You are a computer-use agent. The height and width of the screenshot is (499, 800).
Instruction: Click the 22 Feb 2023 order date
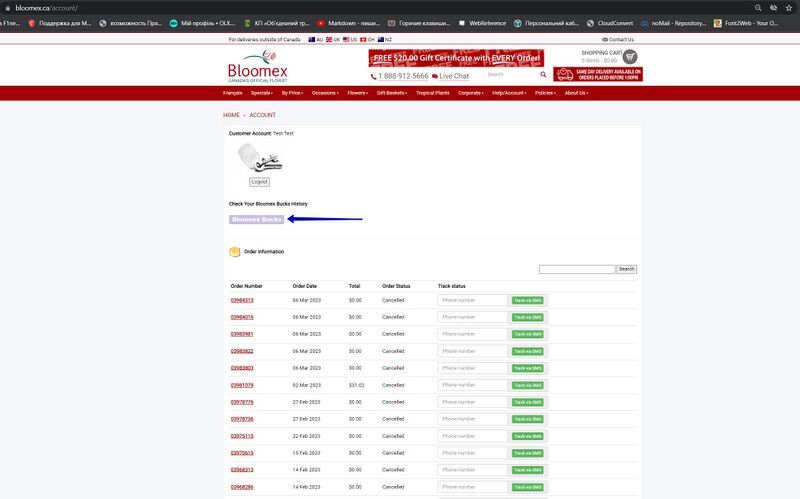[x=307, y=436]
